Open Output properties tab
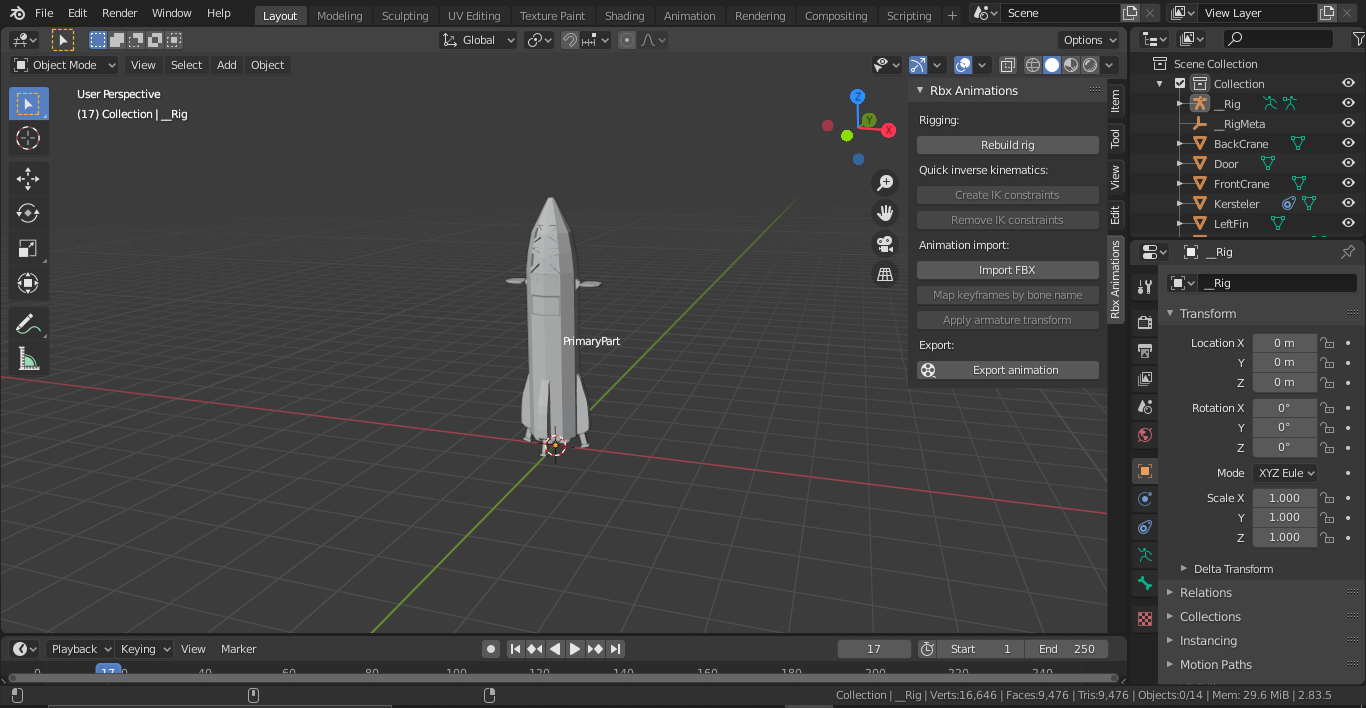This screenshot has height=708, width=1366. [x=1145, y=351]
